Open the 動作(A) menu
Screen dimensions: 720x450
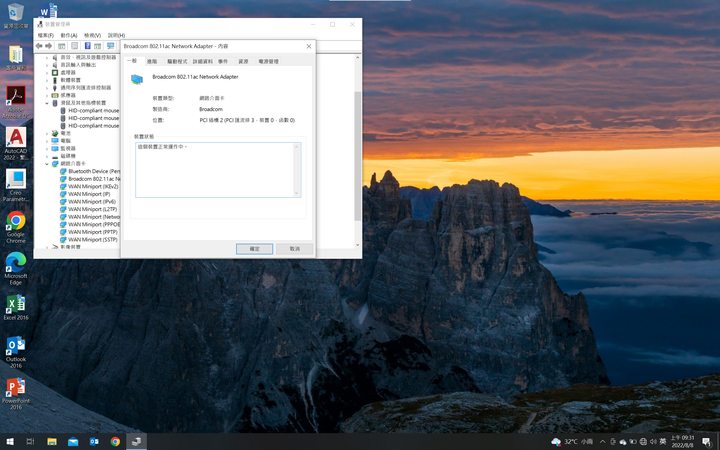[68, 35]
